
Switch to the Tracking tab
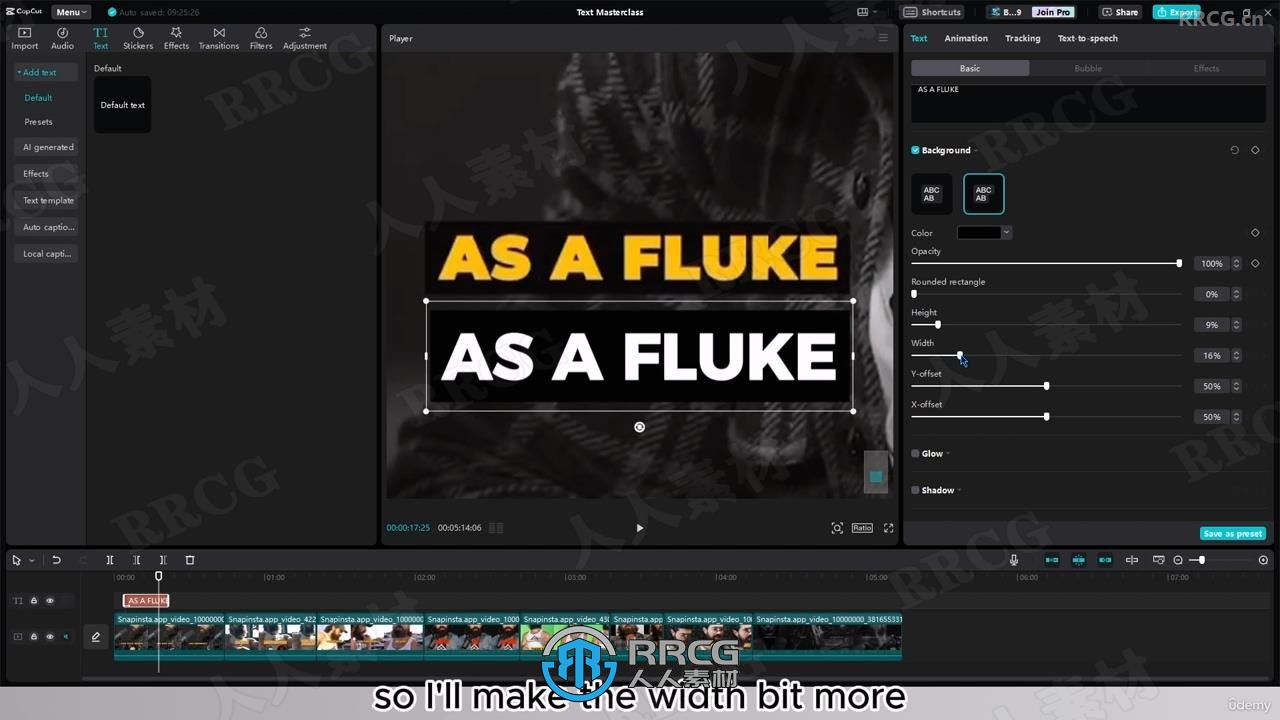click(1022, 38)
